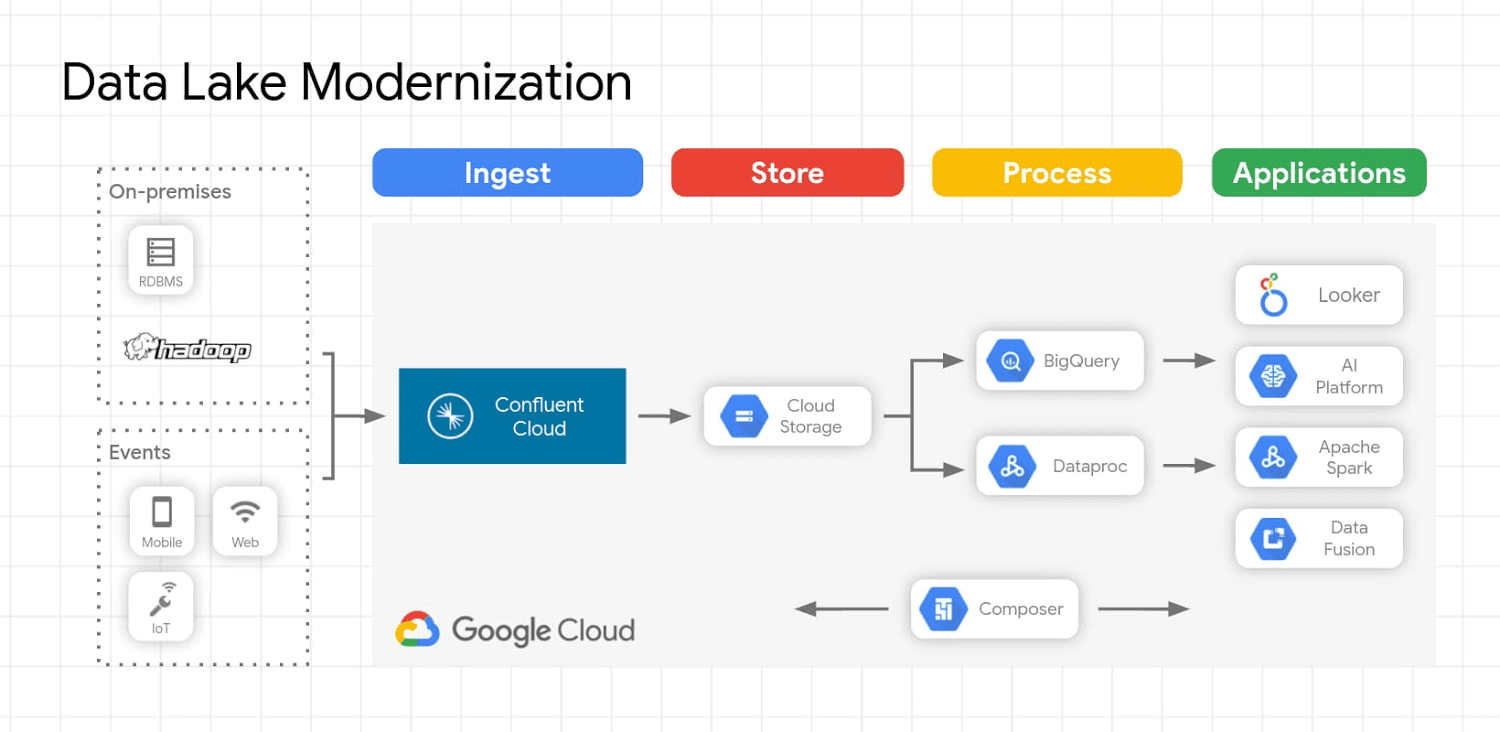
Task: Click the RDBMS database icon
Action: [x=161, y=252]
